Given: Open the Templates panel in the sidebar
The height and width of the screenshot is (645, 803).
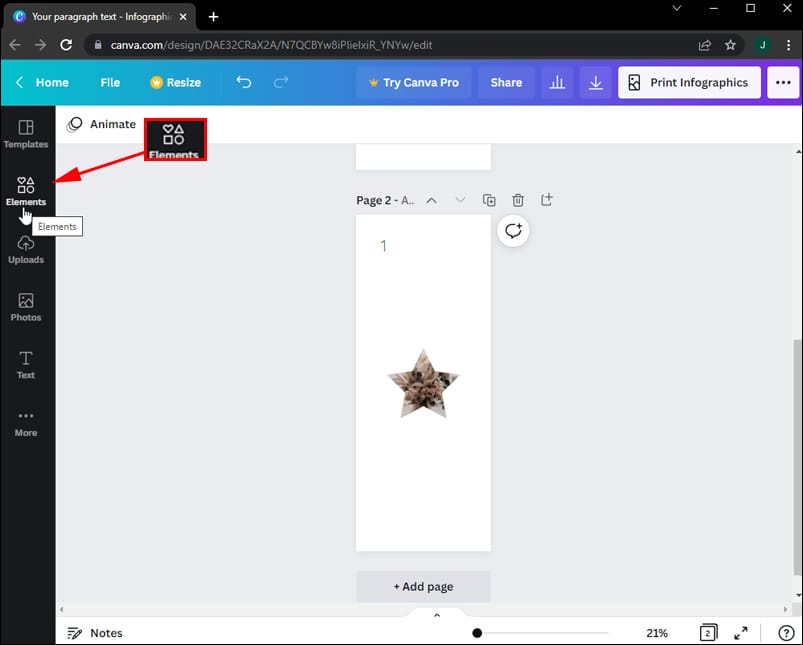Looking at the screenshot, I should point(26,134).
